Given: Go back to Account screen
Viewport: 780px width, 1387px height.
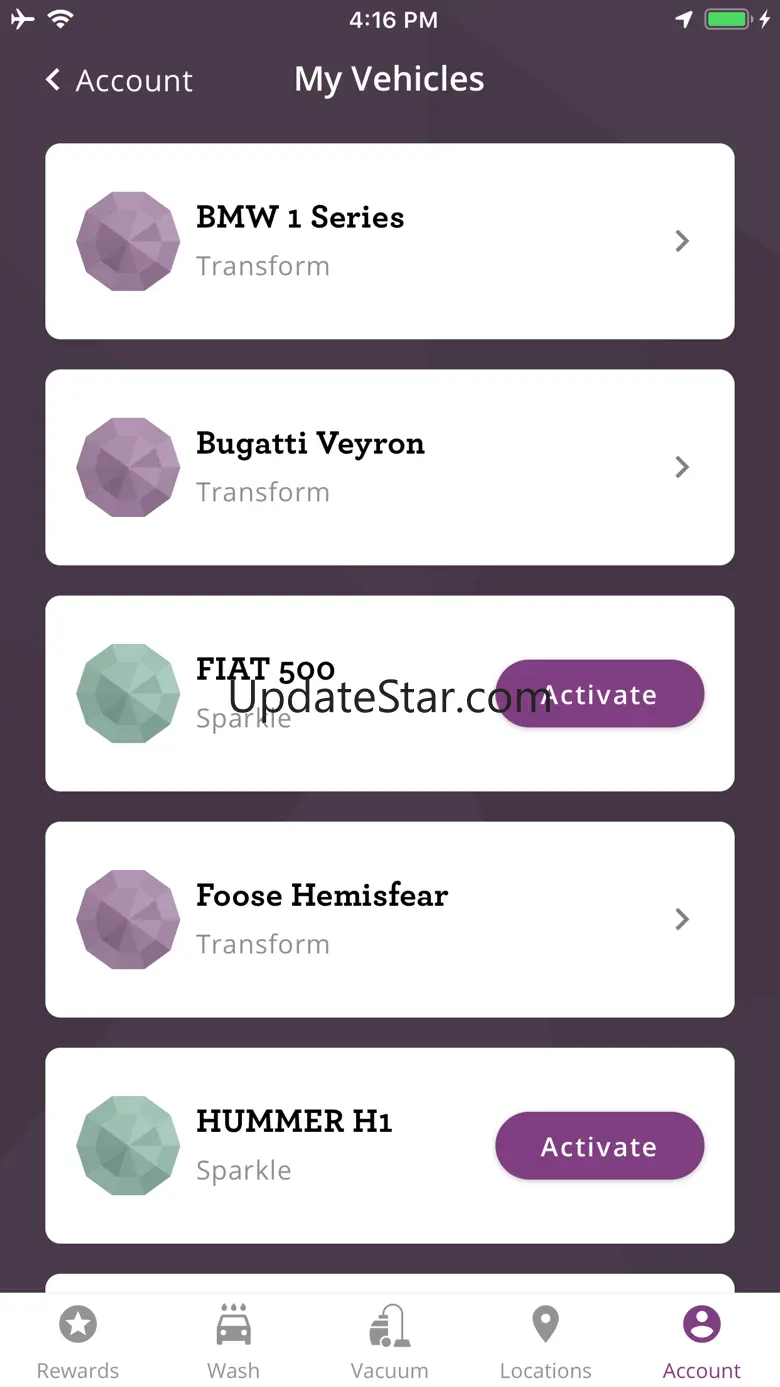Looking at the screenshot, I should (x=119, y=80).
